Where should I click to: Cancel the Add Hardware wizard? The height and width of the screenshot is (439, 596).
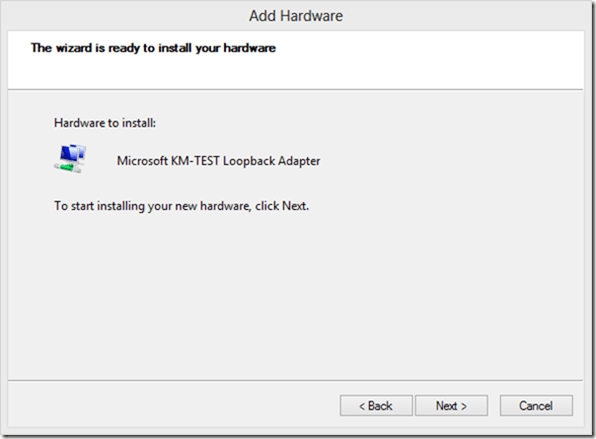(536, 406)
